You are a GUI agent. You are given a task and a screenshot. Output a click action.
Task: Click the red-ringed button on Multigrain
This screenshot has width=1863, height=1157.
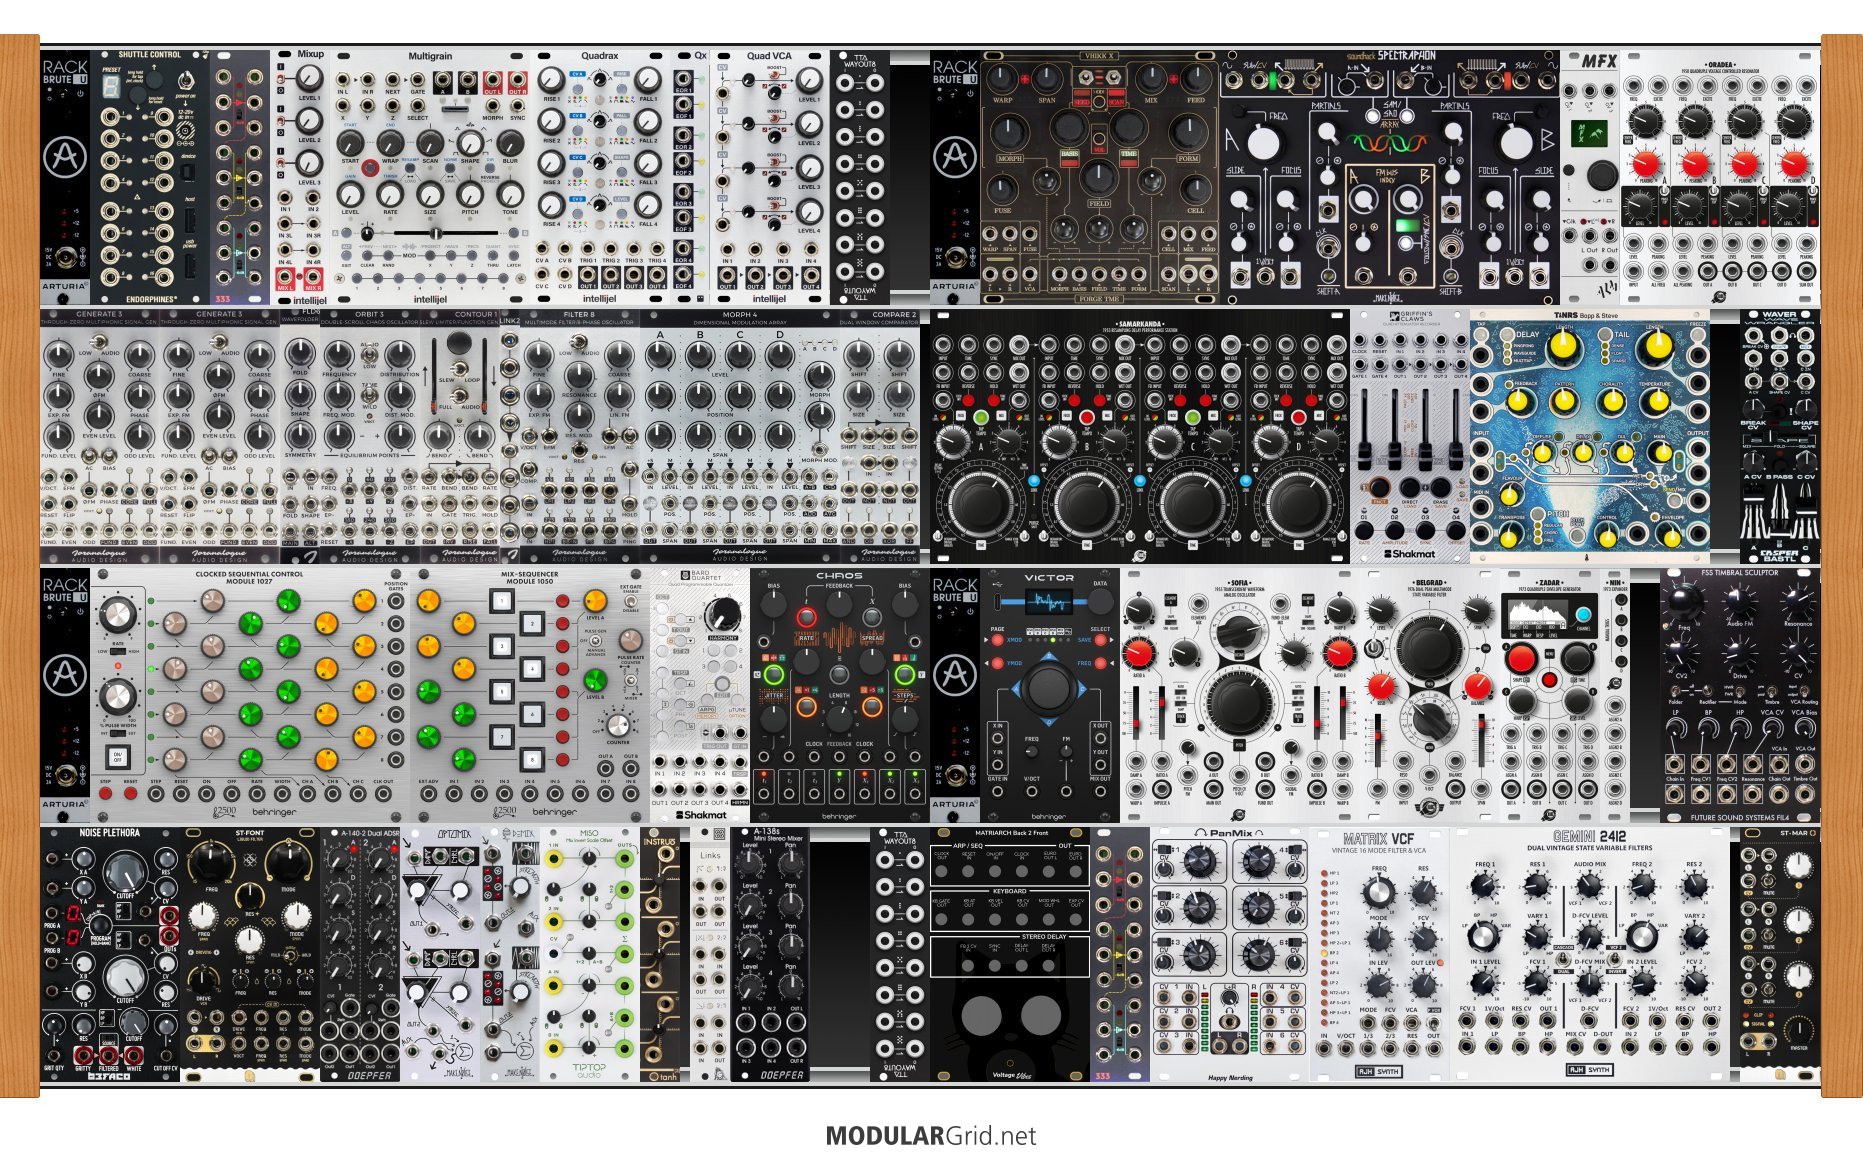click(x=370, y=167)
